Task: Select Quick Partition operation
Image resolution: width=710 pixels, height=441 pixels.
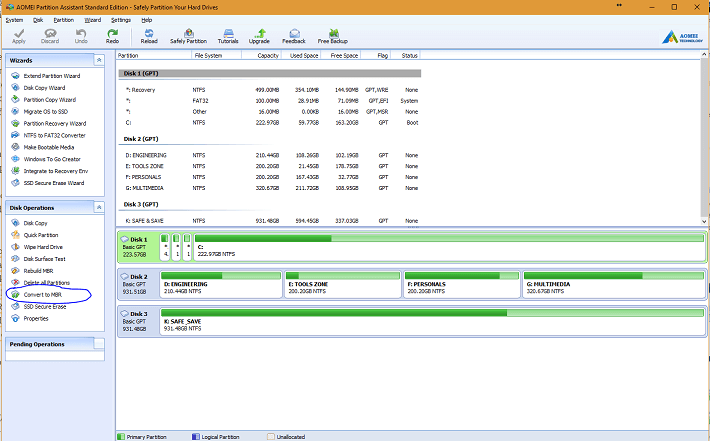Action: pos(41,235)
